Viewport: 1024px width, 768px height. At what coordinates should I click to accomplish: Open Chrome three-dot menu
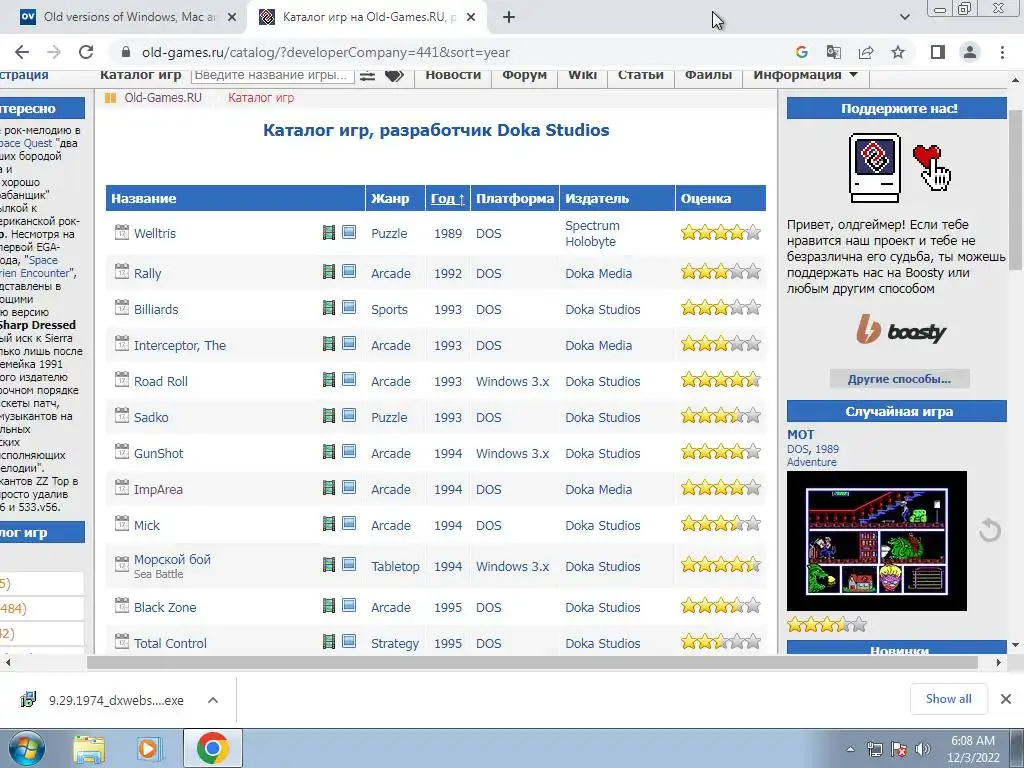(1002, 52)
